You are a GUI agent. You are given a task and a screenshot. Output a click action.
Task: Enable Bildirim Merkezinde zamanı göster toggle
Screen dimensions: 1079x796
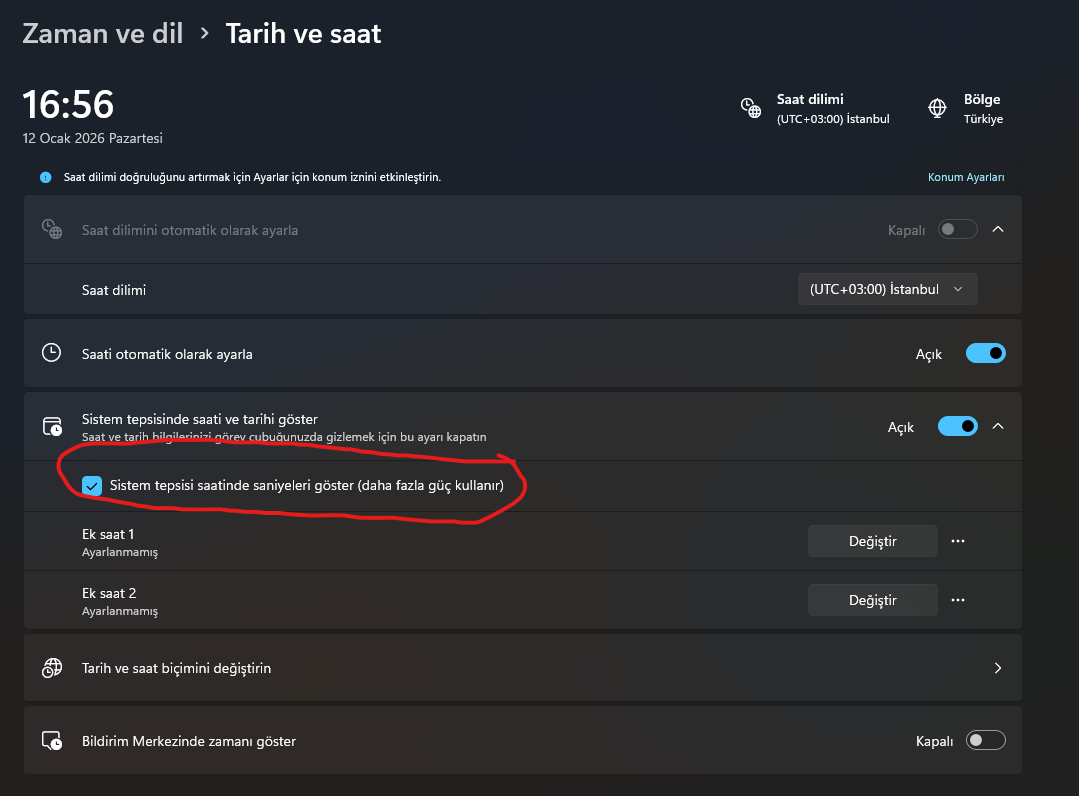tap(985, 741)
